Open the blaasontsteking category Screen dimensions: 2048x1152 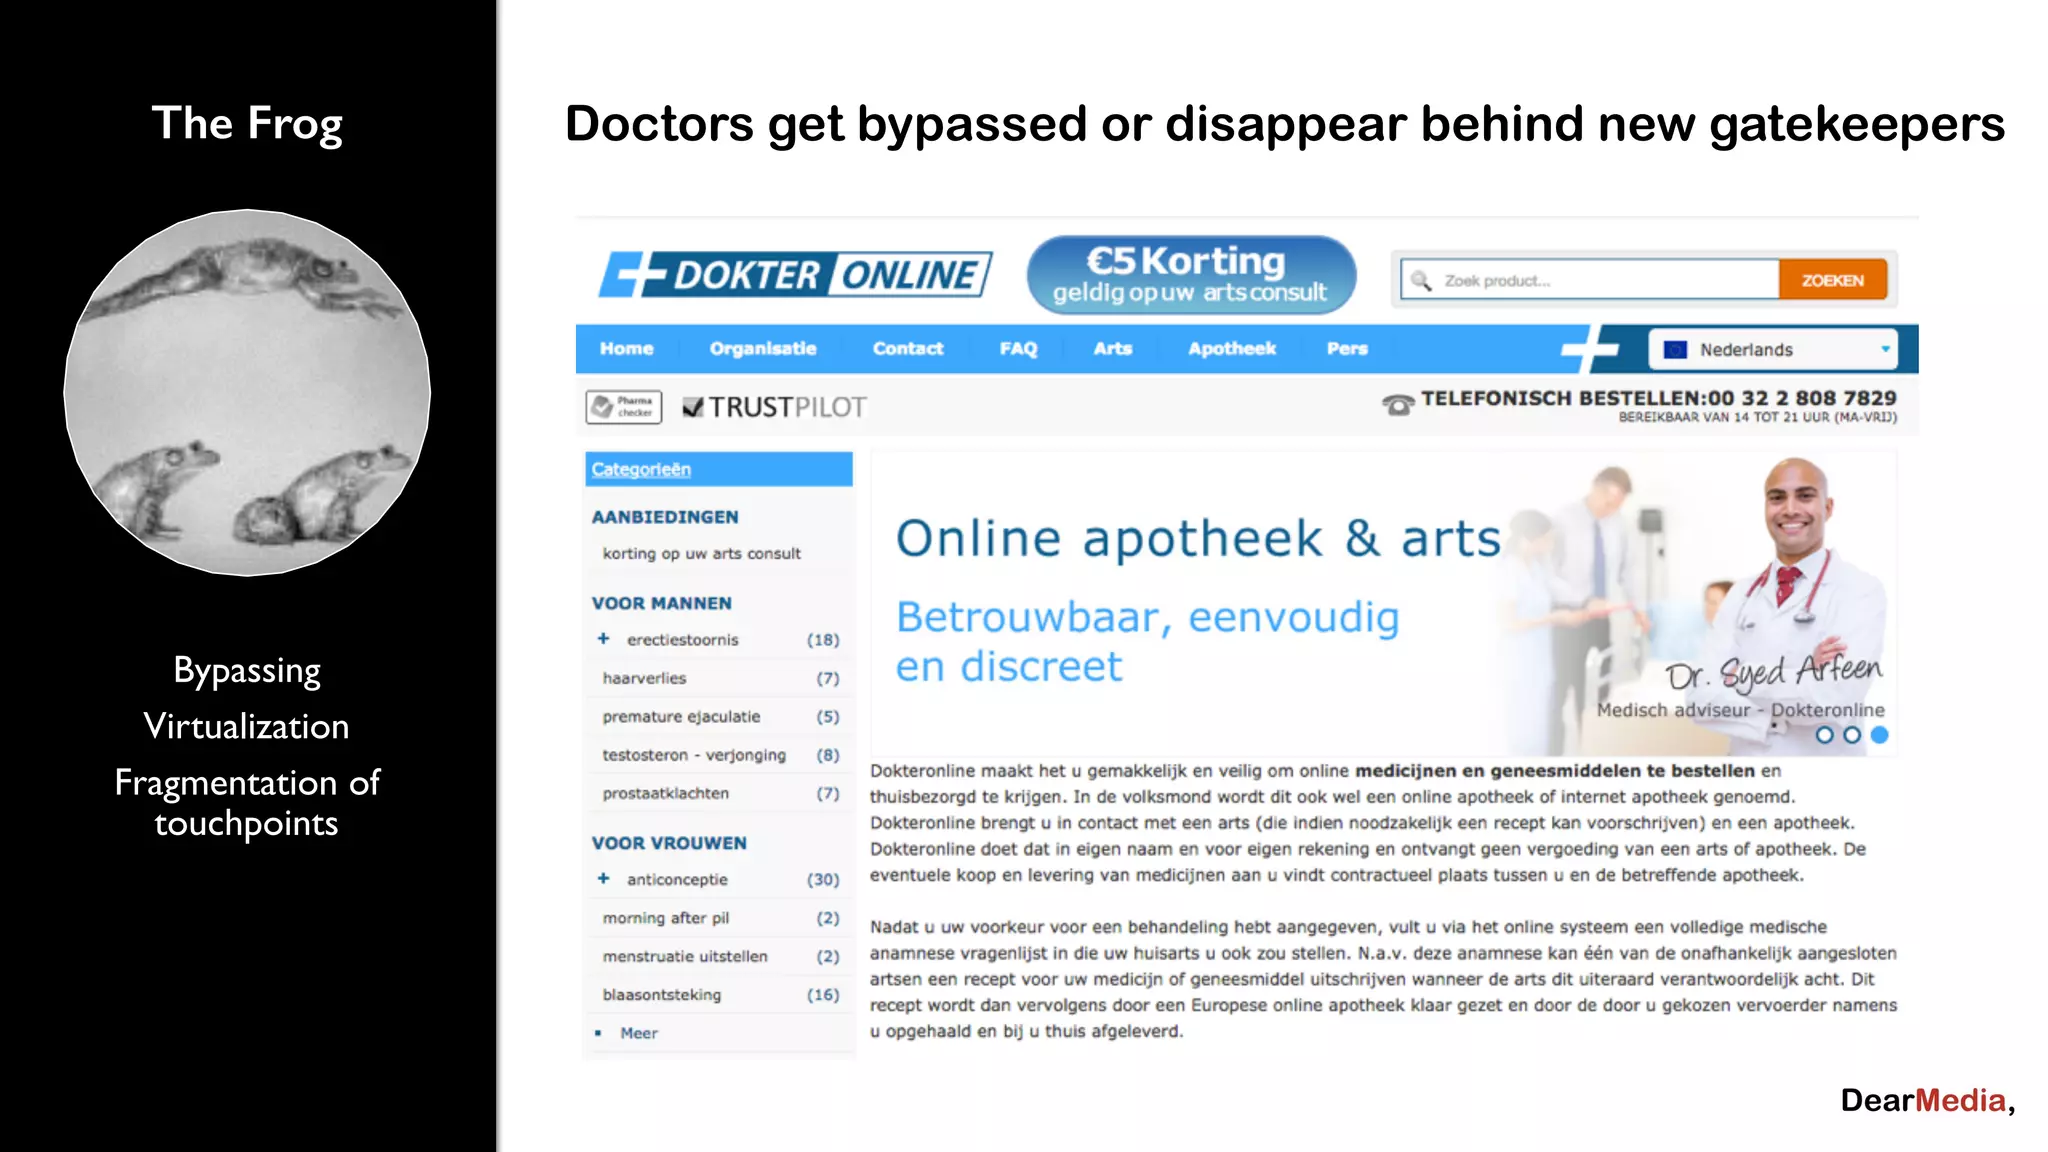click(x=661, y=995)
